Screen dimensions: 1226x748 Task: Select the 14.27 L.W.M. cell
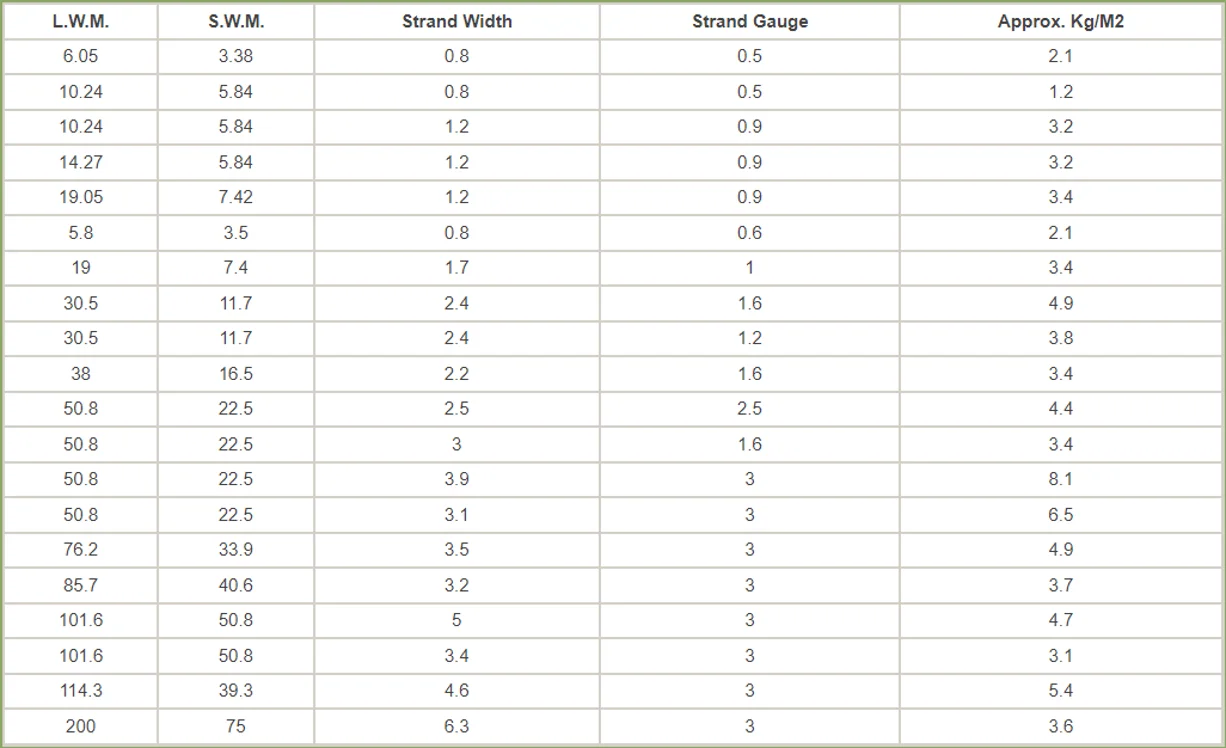click(x=80, y=162)
